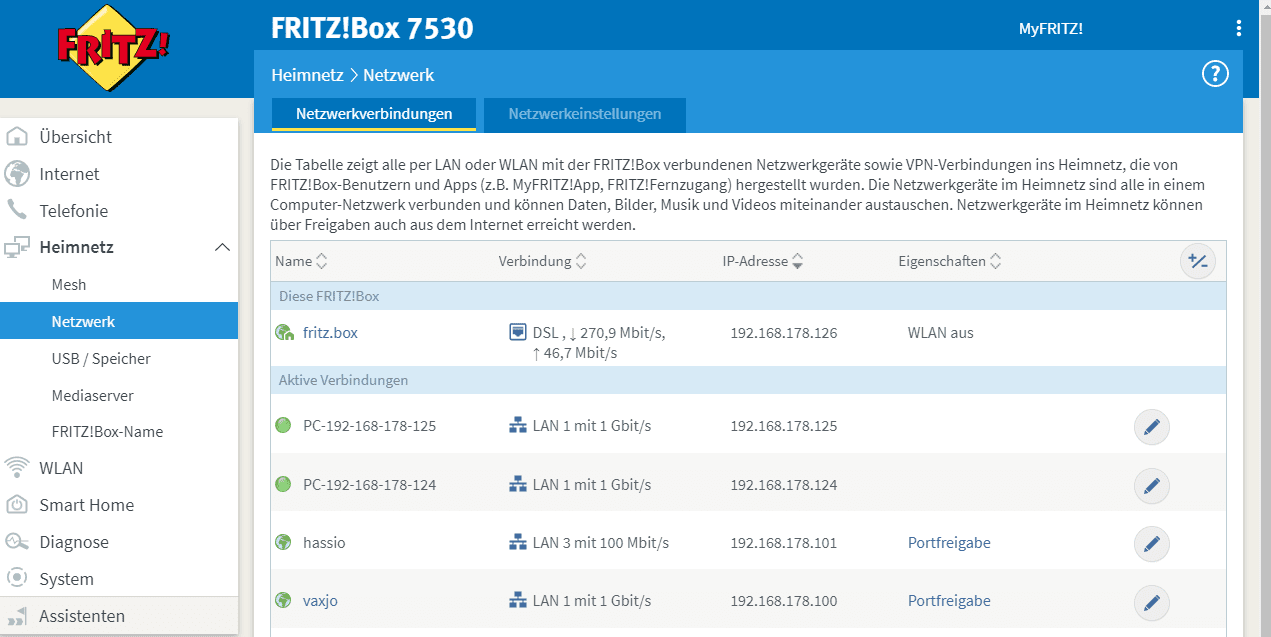
Task: Click the LAN icon in hassio row
Action: [517, 543]
